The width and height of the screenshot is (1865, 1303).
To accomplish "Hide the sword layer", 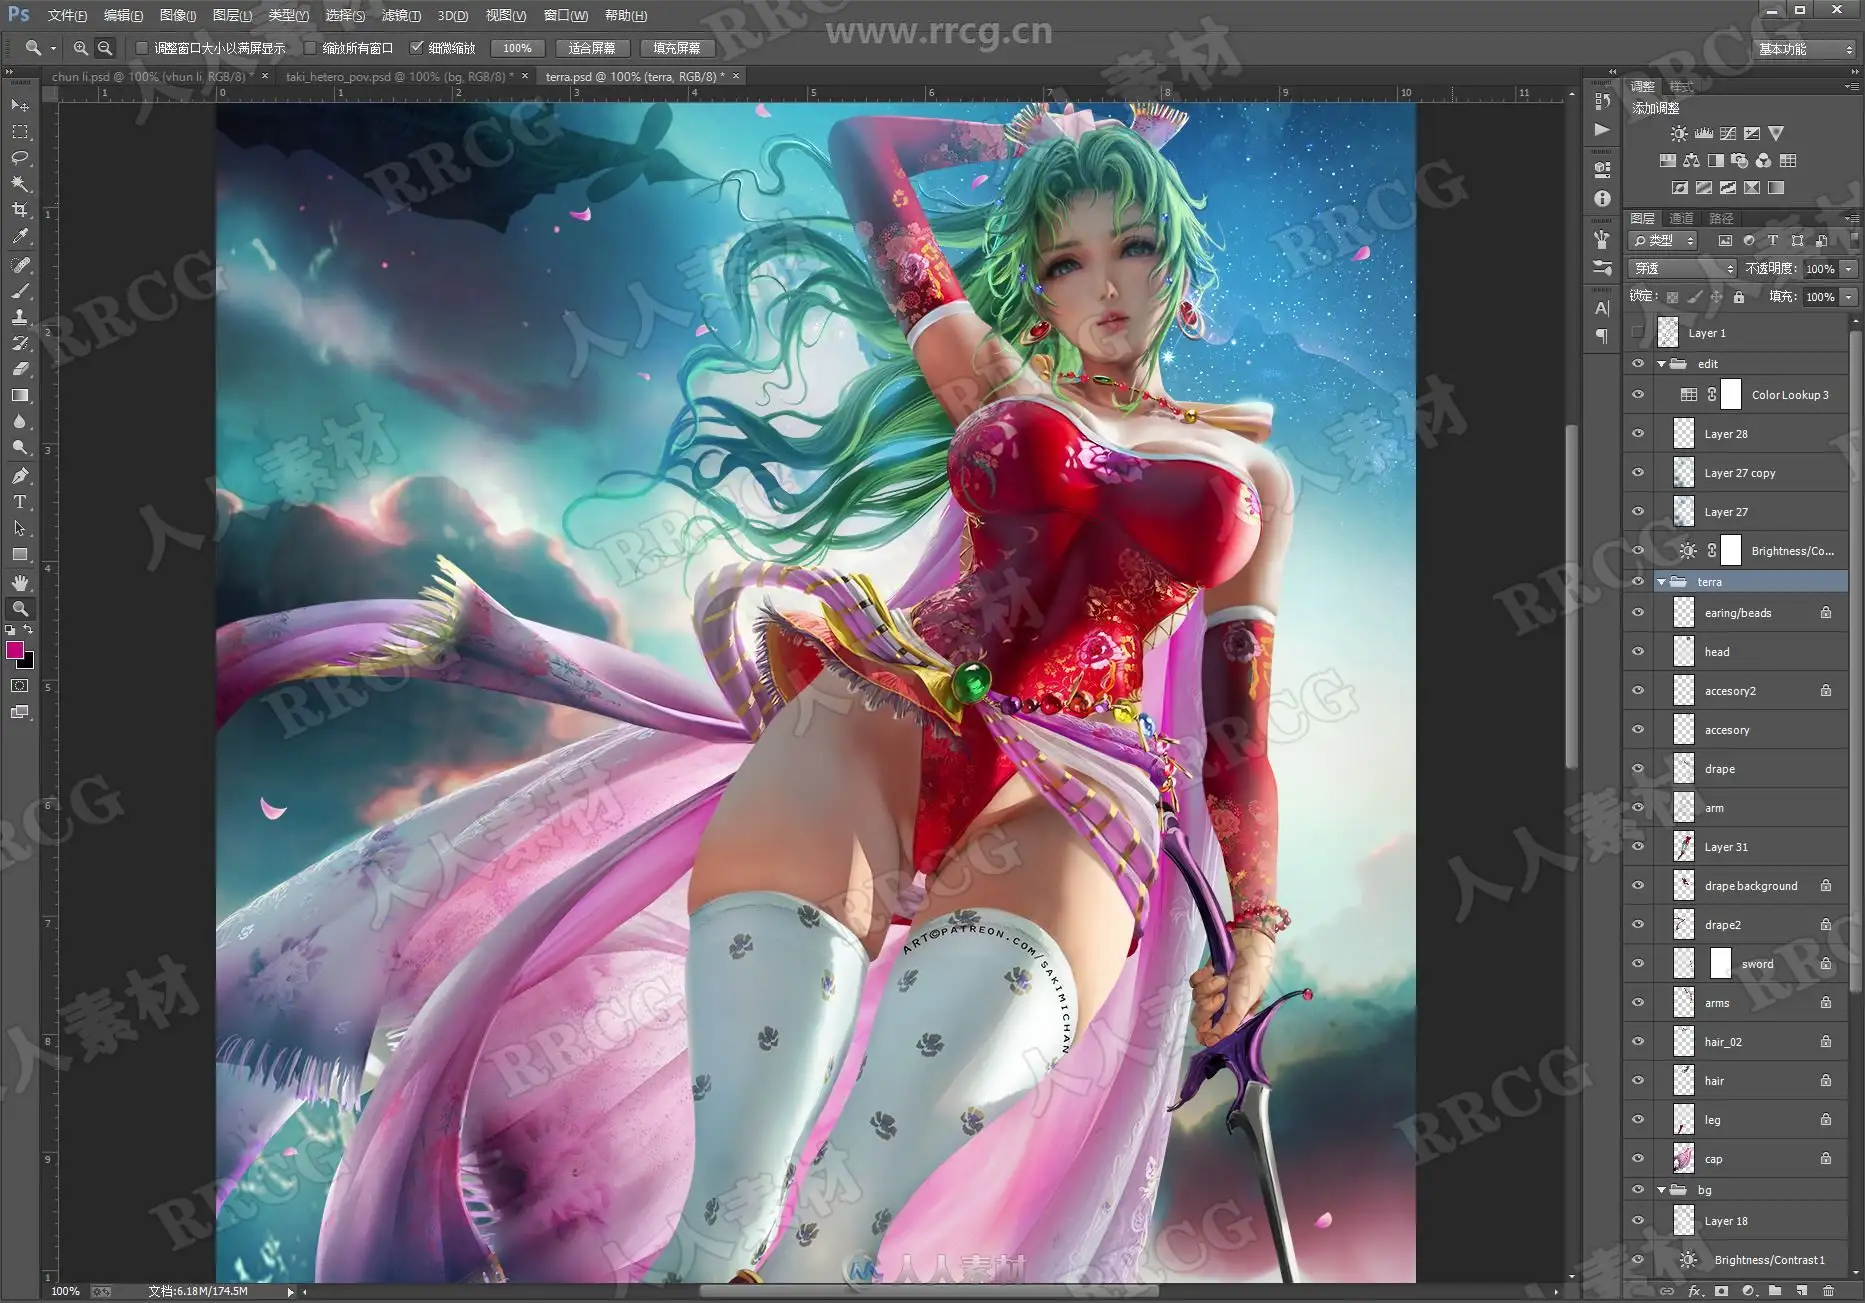I will click(x=1638, y=964).
